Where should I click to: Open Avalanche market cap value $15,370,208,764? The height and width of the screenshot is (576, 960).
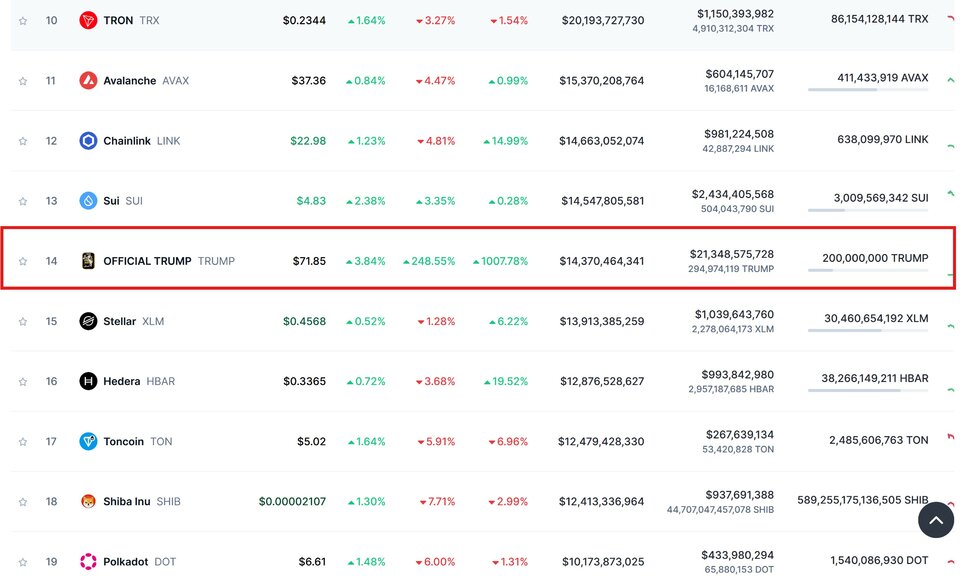(x=601, y=81)
